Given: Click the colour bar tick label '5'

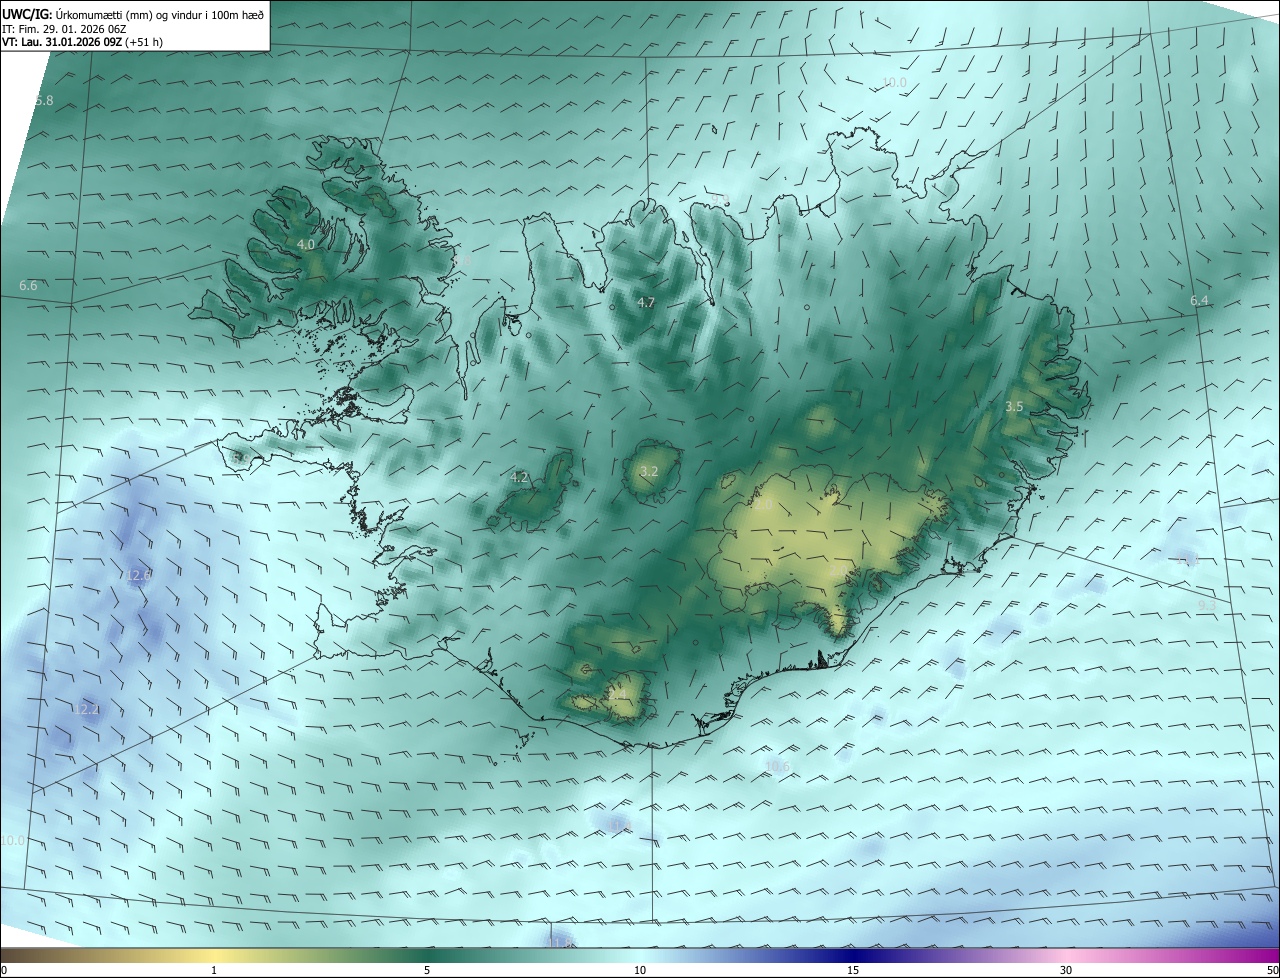Looking at the screenshot, I should pyautogui.click(x=427, y=970).
